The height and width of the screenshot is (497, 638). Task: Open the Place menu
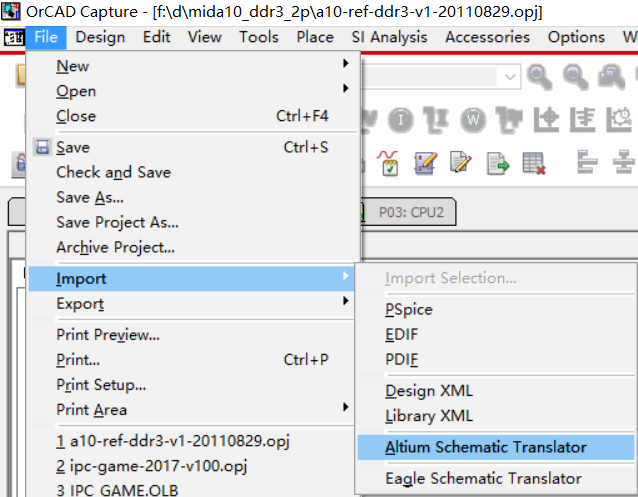coord(315,37)
